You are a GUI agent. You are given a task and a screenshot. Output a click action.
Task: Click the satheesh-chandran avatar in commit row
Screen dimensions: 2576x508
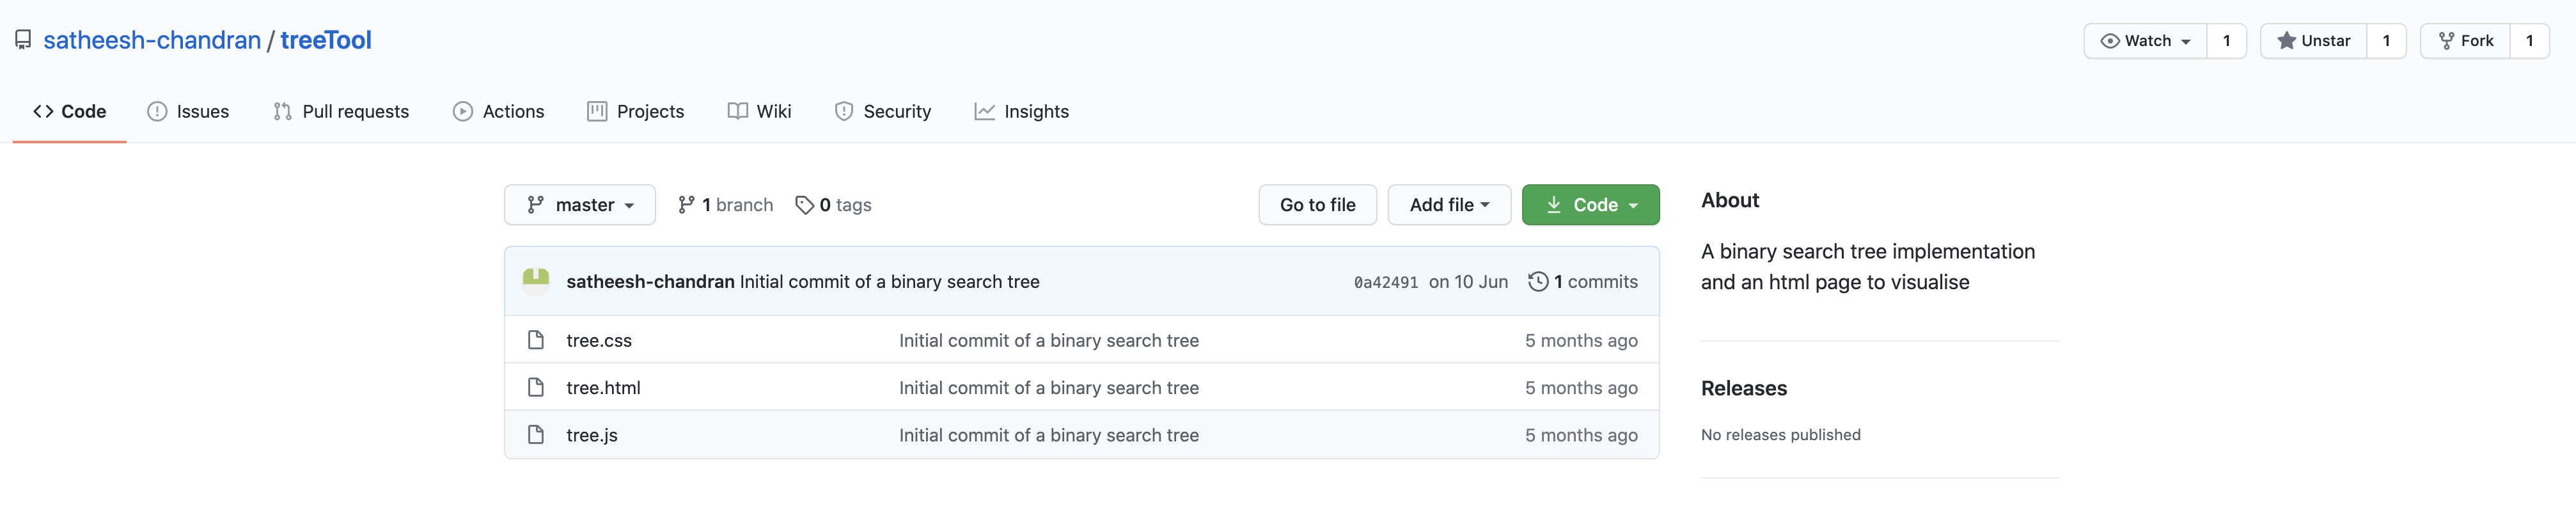pos(536,281)
